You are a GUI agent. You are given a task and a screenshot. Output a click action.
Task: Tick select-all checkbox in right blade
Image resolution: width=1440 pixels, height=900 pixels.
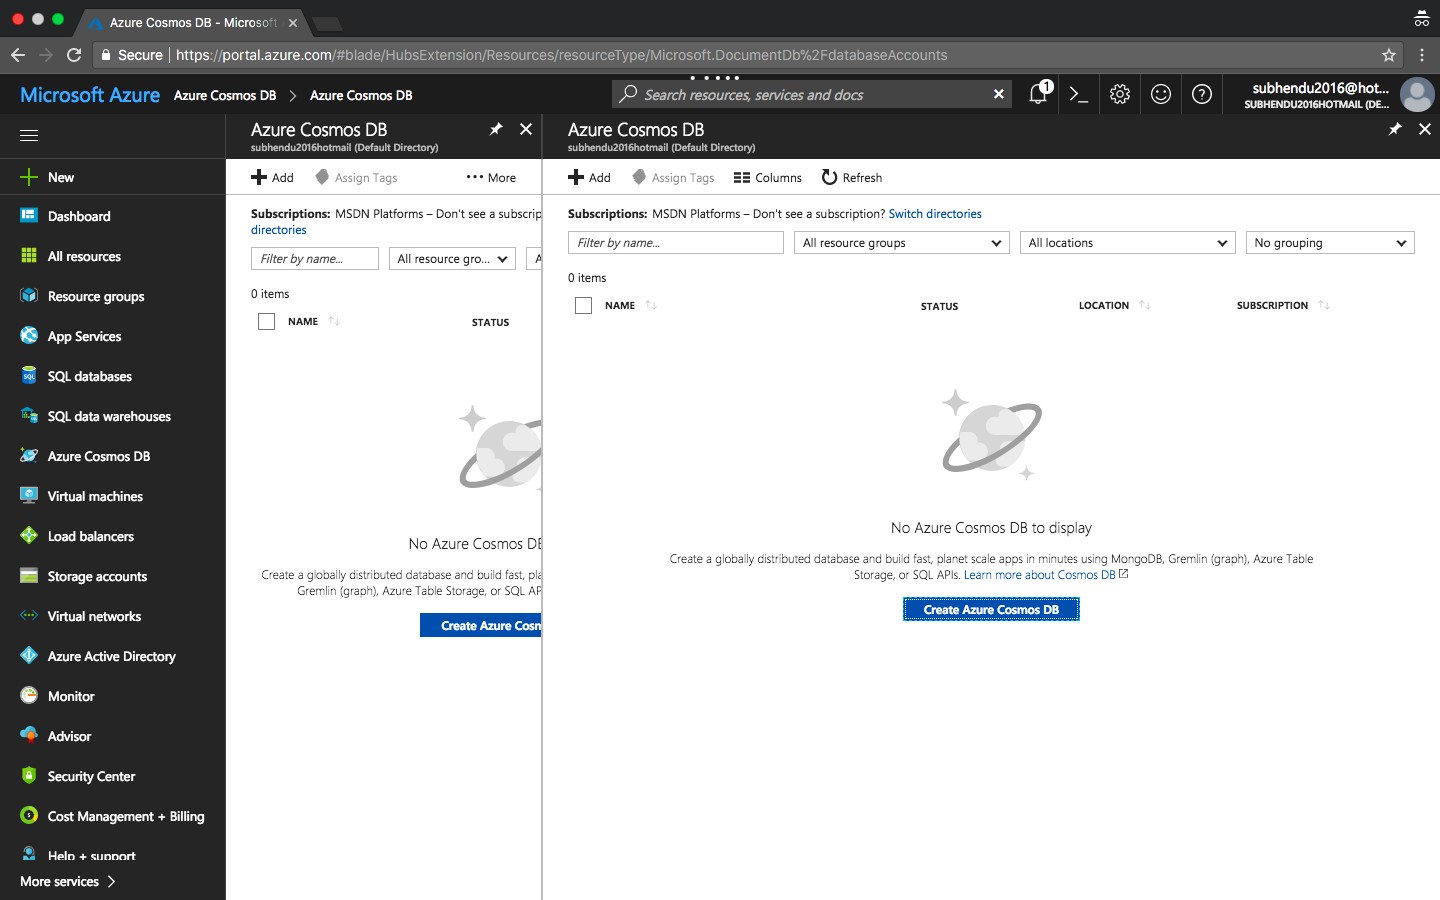click(584, 306)
